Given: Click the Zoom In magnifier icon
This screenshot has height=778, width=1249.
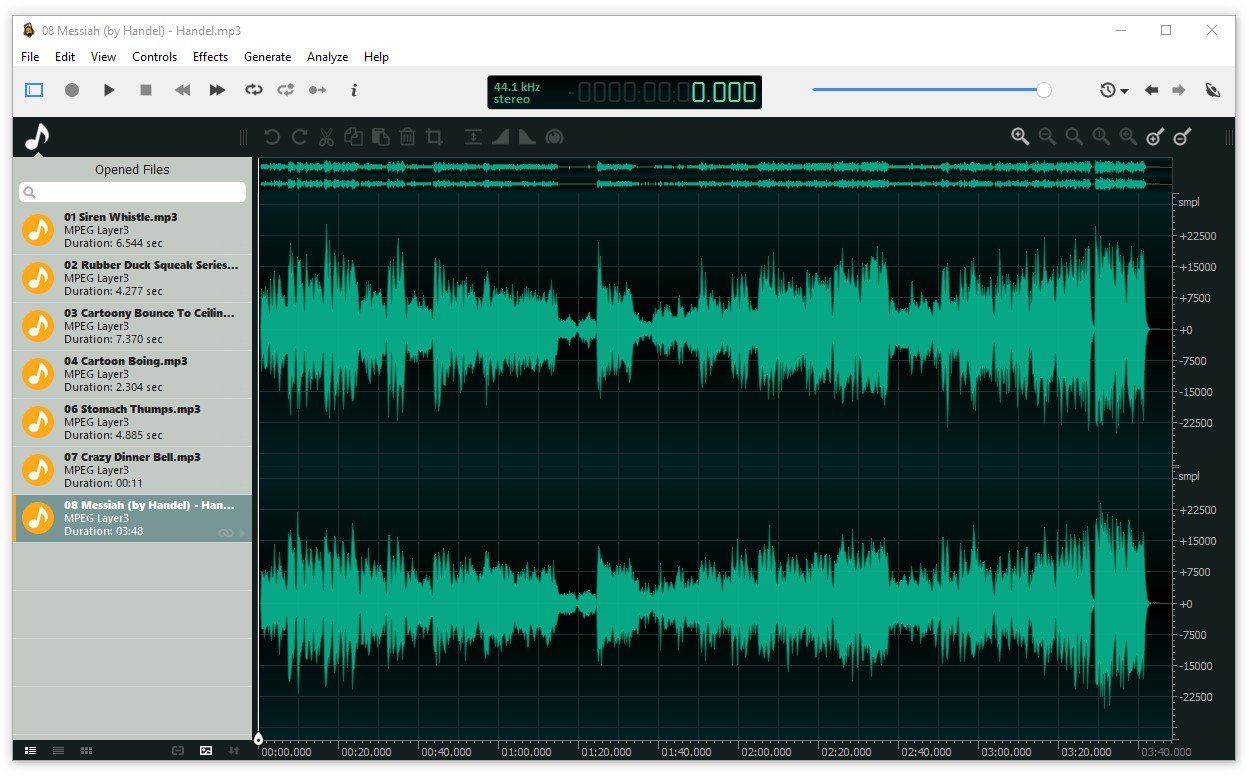Looking at the screenshot, I should [1020, 137].
